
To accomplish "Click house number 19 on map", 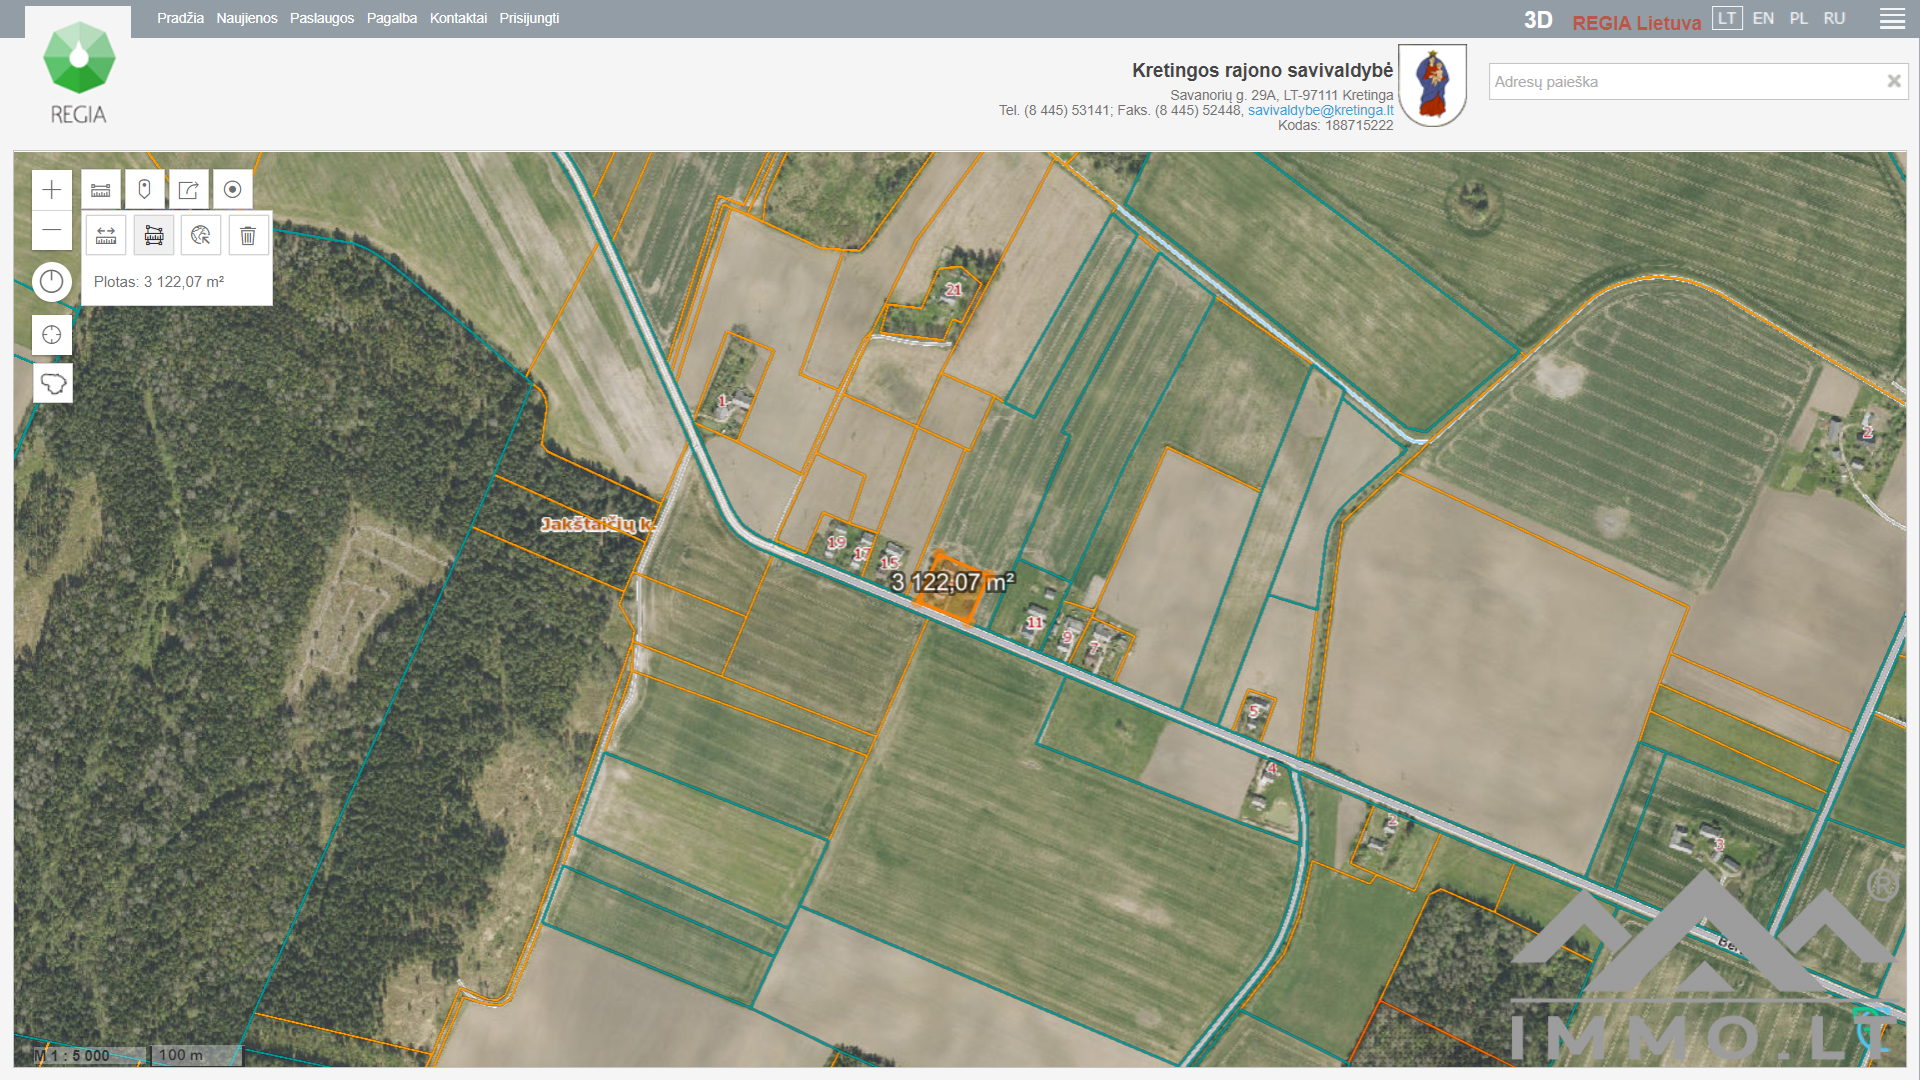I will tap(836, 542).
